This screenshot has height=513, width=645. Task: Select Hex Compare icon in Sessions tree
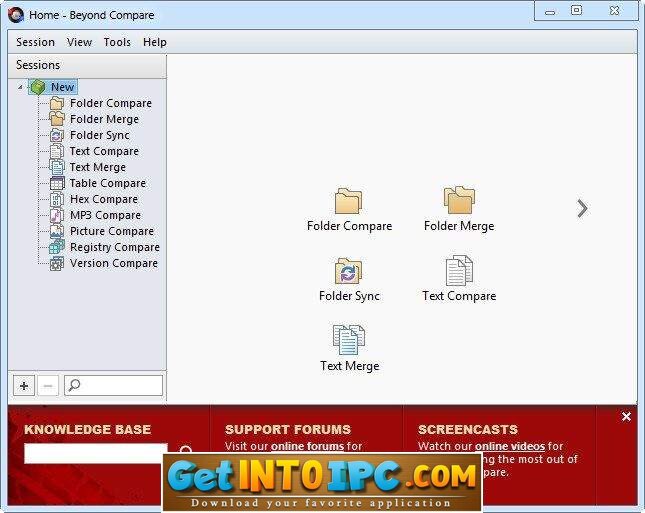pyautogui.click(x=57, y=199)
